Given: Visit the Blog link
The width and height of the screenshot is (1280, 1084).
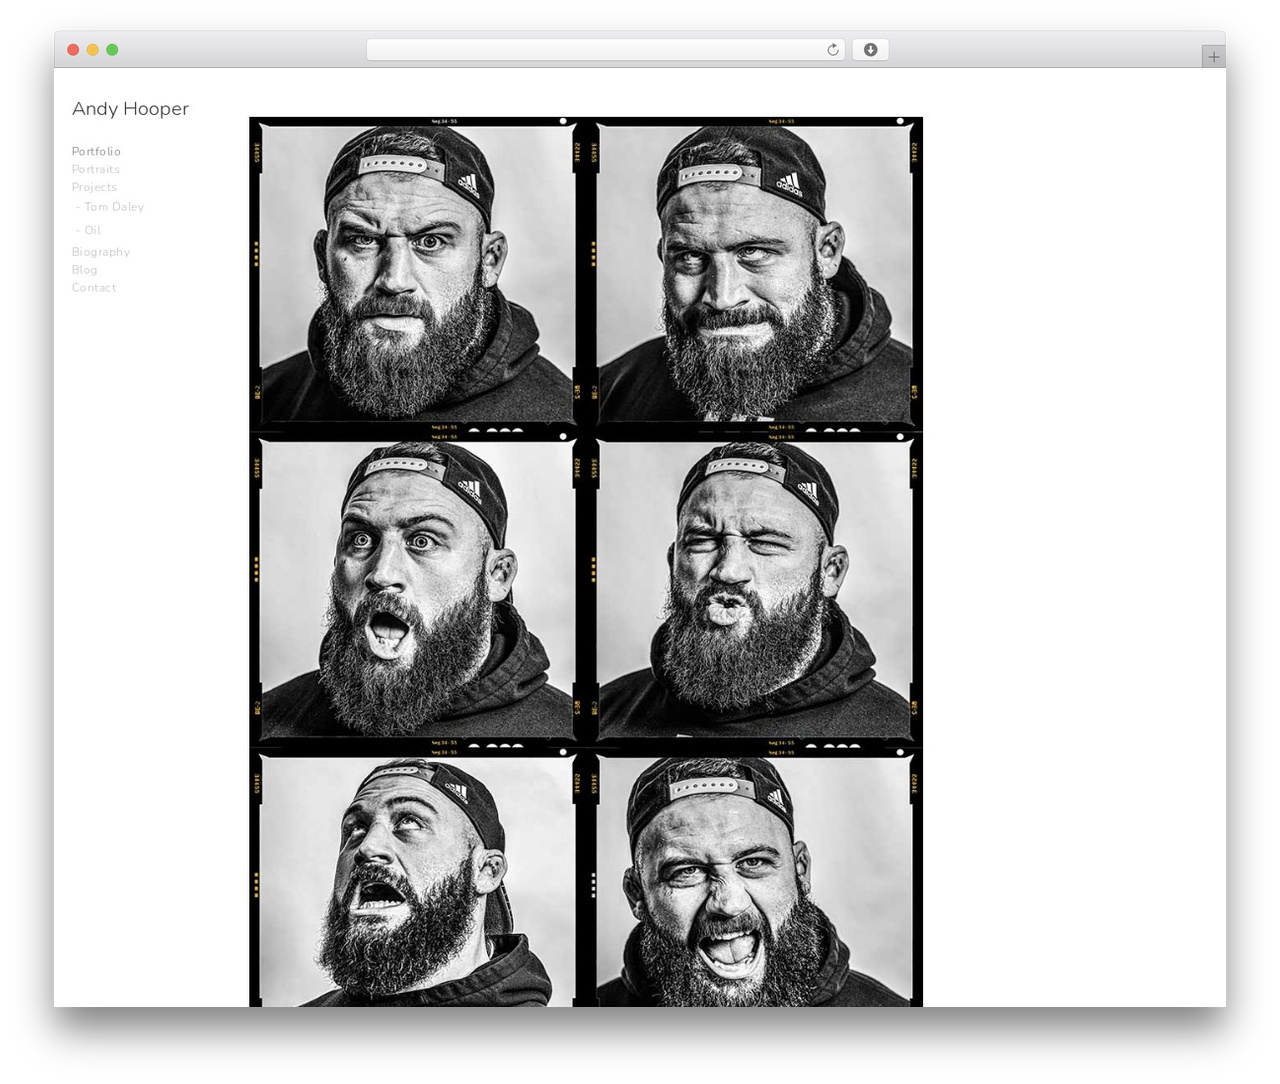Looking at the screenshot, I should click(85, 270).
